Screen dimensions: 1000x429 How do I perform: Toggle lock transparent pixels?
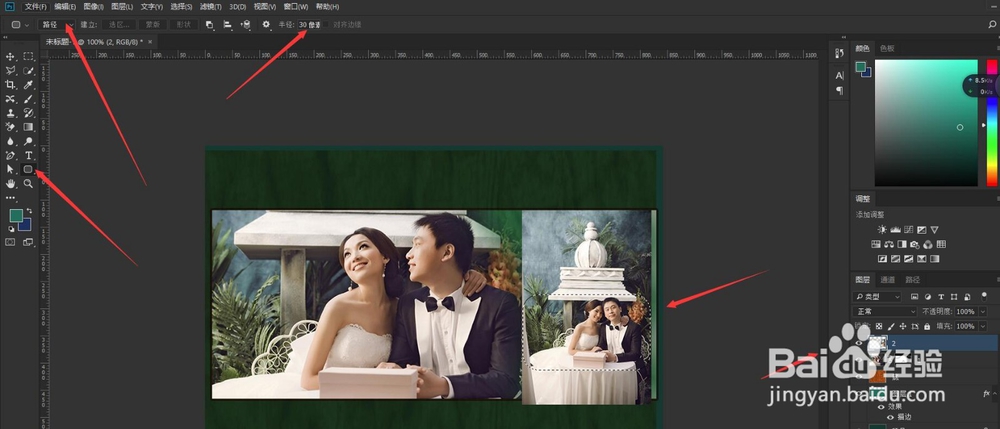click(879, 326)
